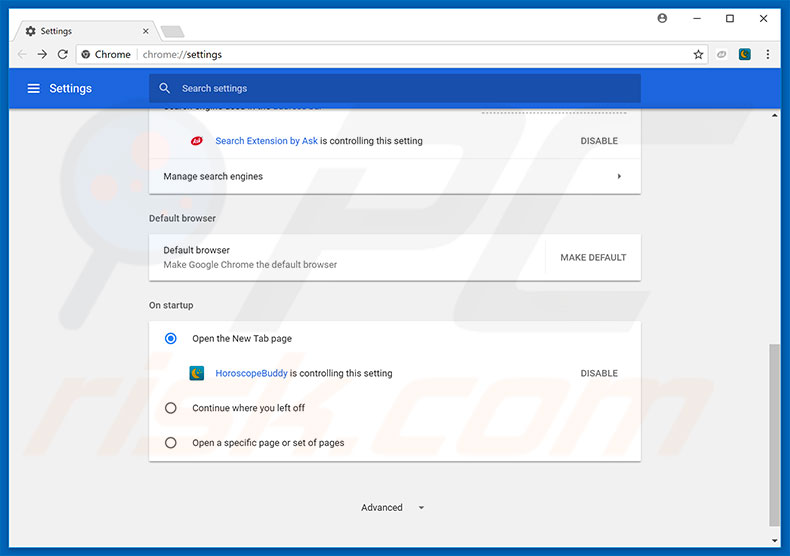This screenshot has width=790, height=556.
Task: Click the Ask extension red icon
Action: 196,141
